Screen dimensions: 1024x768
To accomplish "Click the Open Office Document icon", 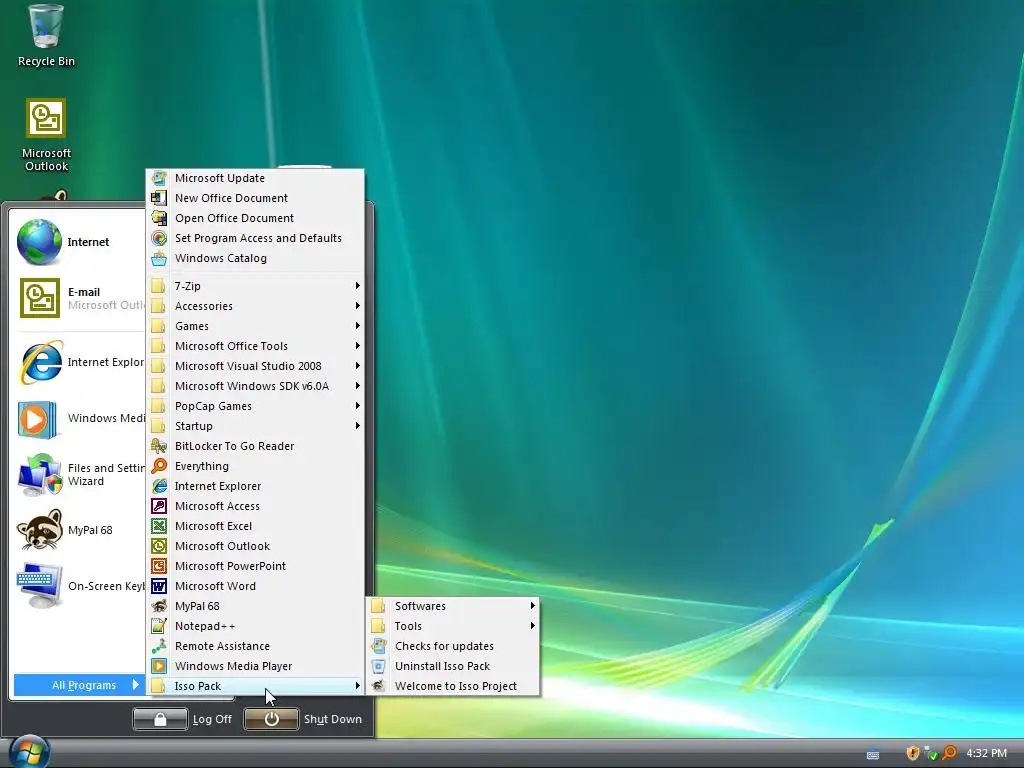I will 159,218.
